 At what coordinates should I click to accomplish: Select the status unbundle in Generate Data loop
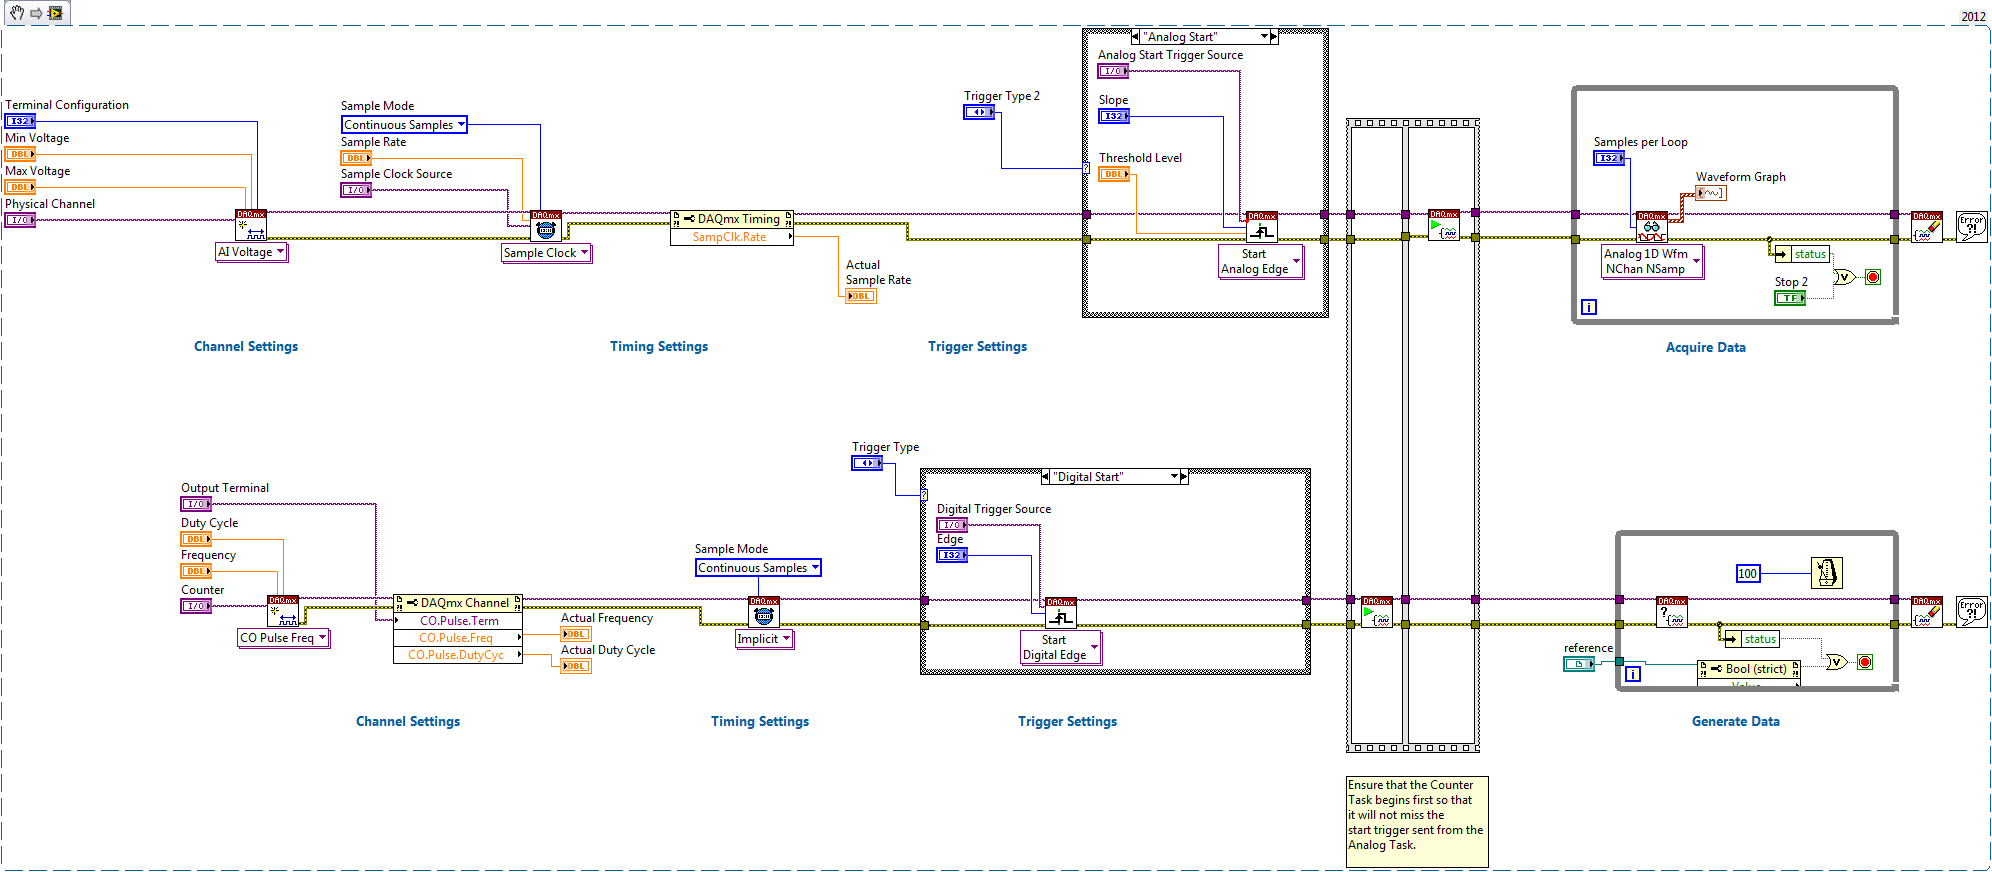(x=1752, y=639)
